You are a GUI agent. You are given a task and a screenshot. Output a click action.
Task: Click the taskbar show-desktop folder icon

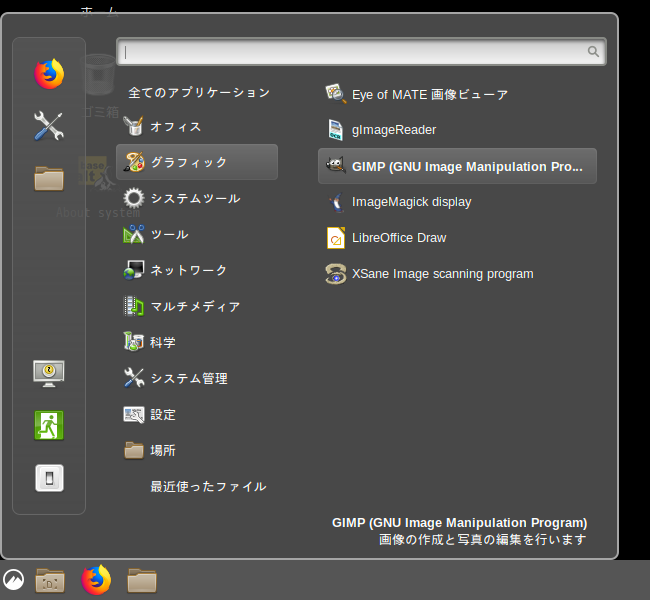click(50, 581)
